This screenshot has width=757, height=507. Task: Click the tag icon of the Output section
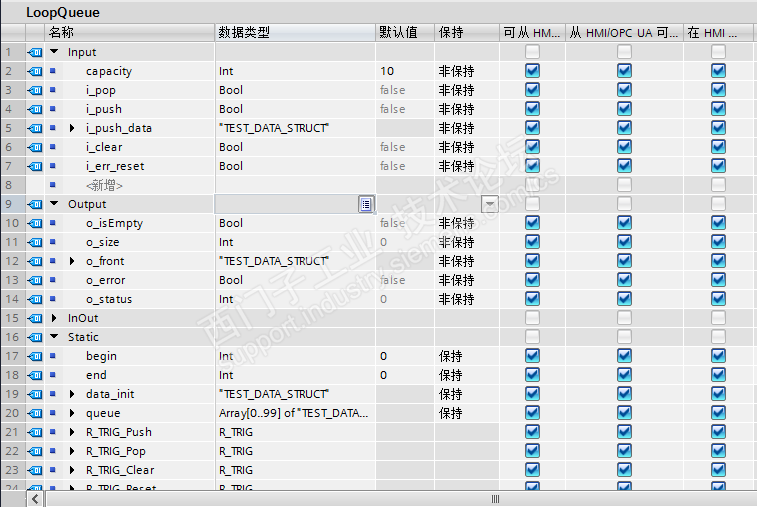[x=35, y=204]
